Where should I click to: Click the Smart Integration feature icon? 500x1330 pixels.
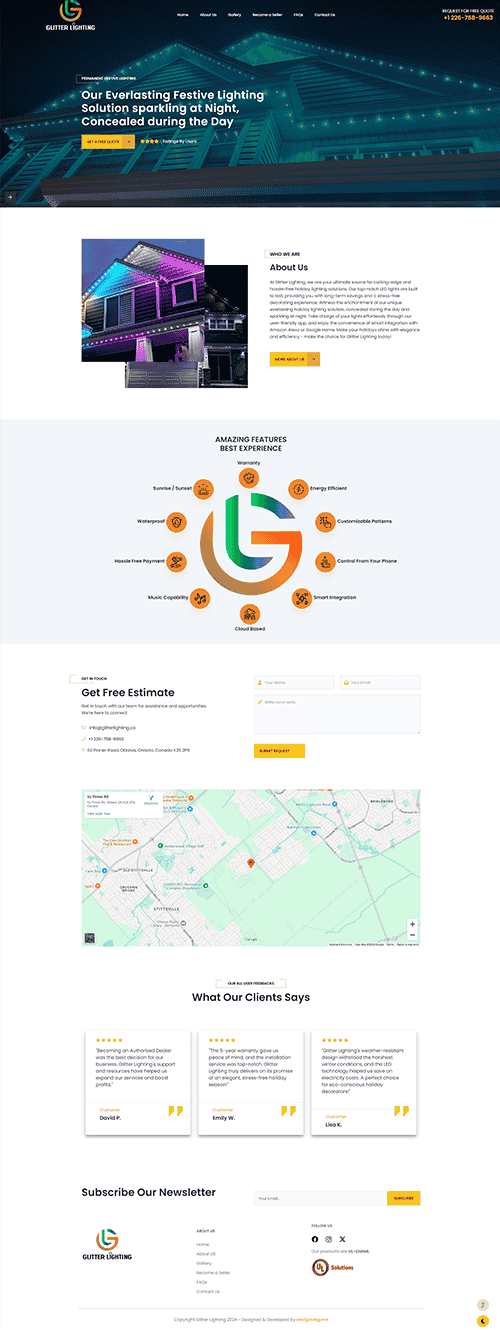(301, 597)
